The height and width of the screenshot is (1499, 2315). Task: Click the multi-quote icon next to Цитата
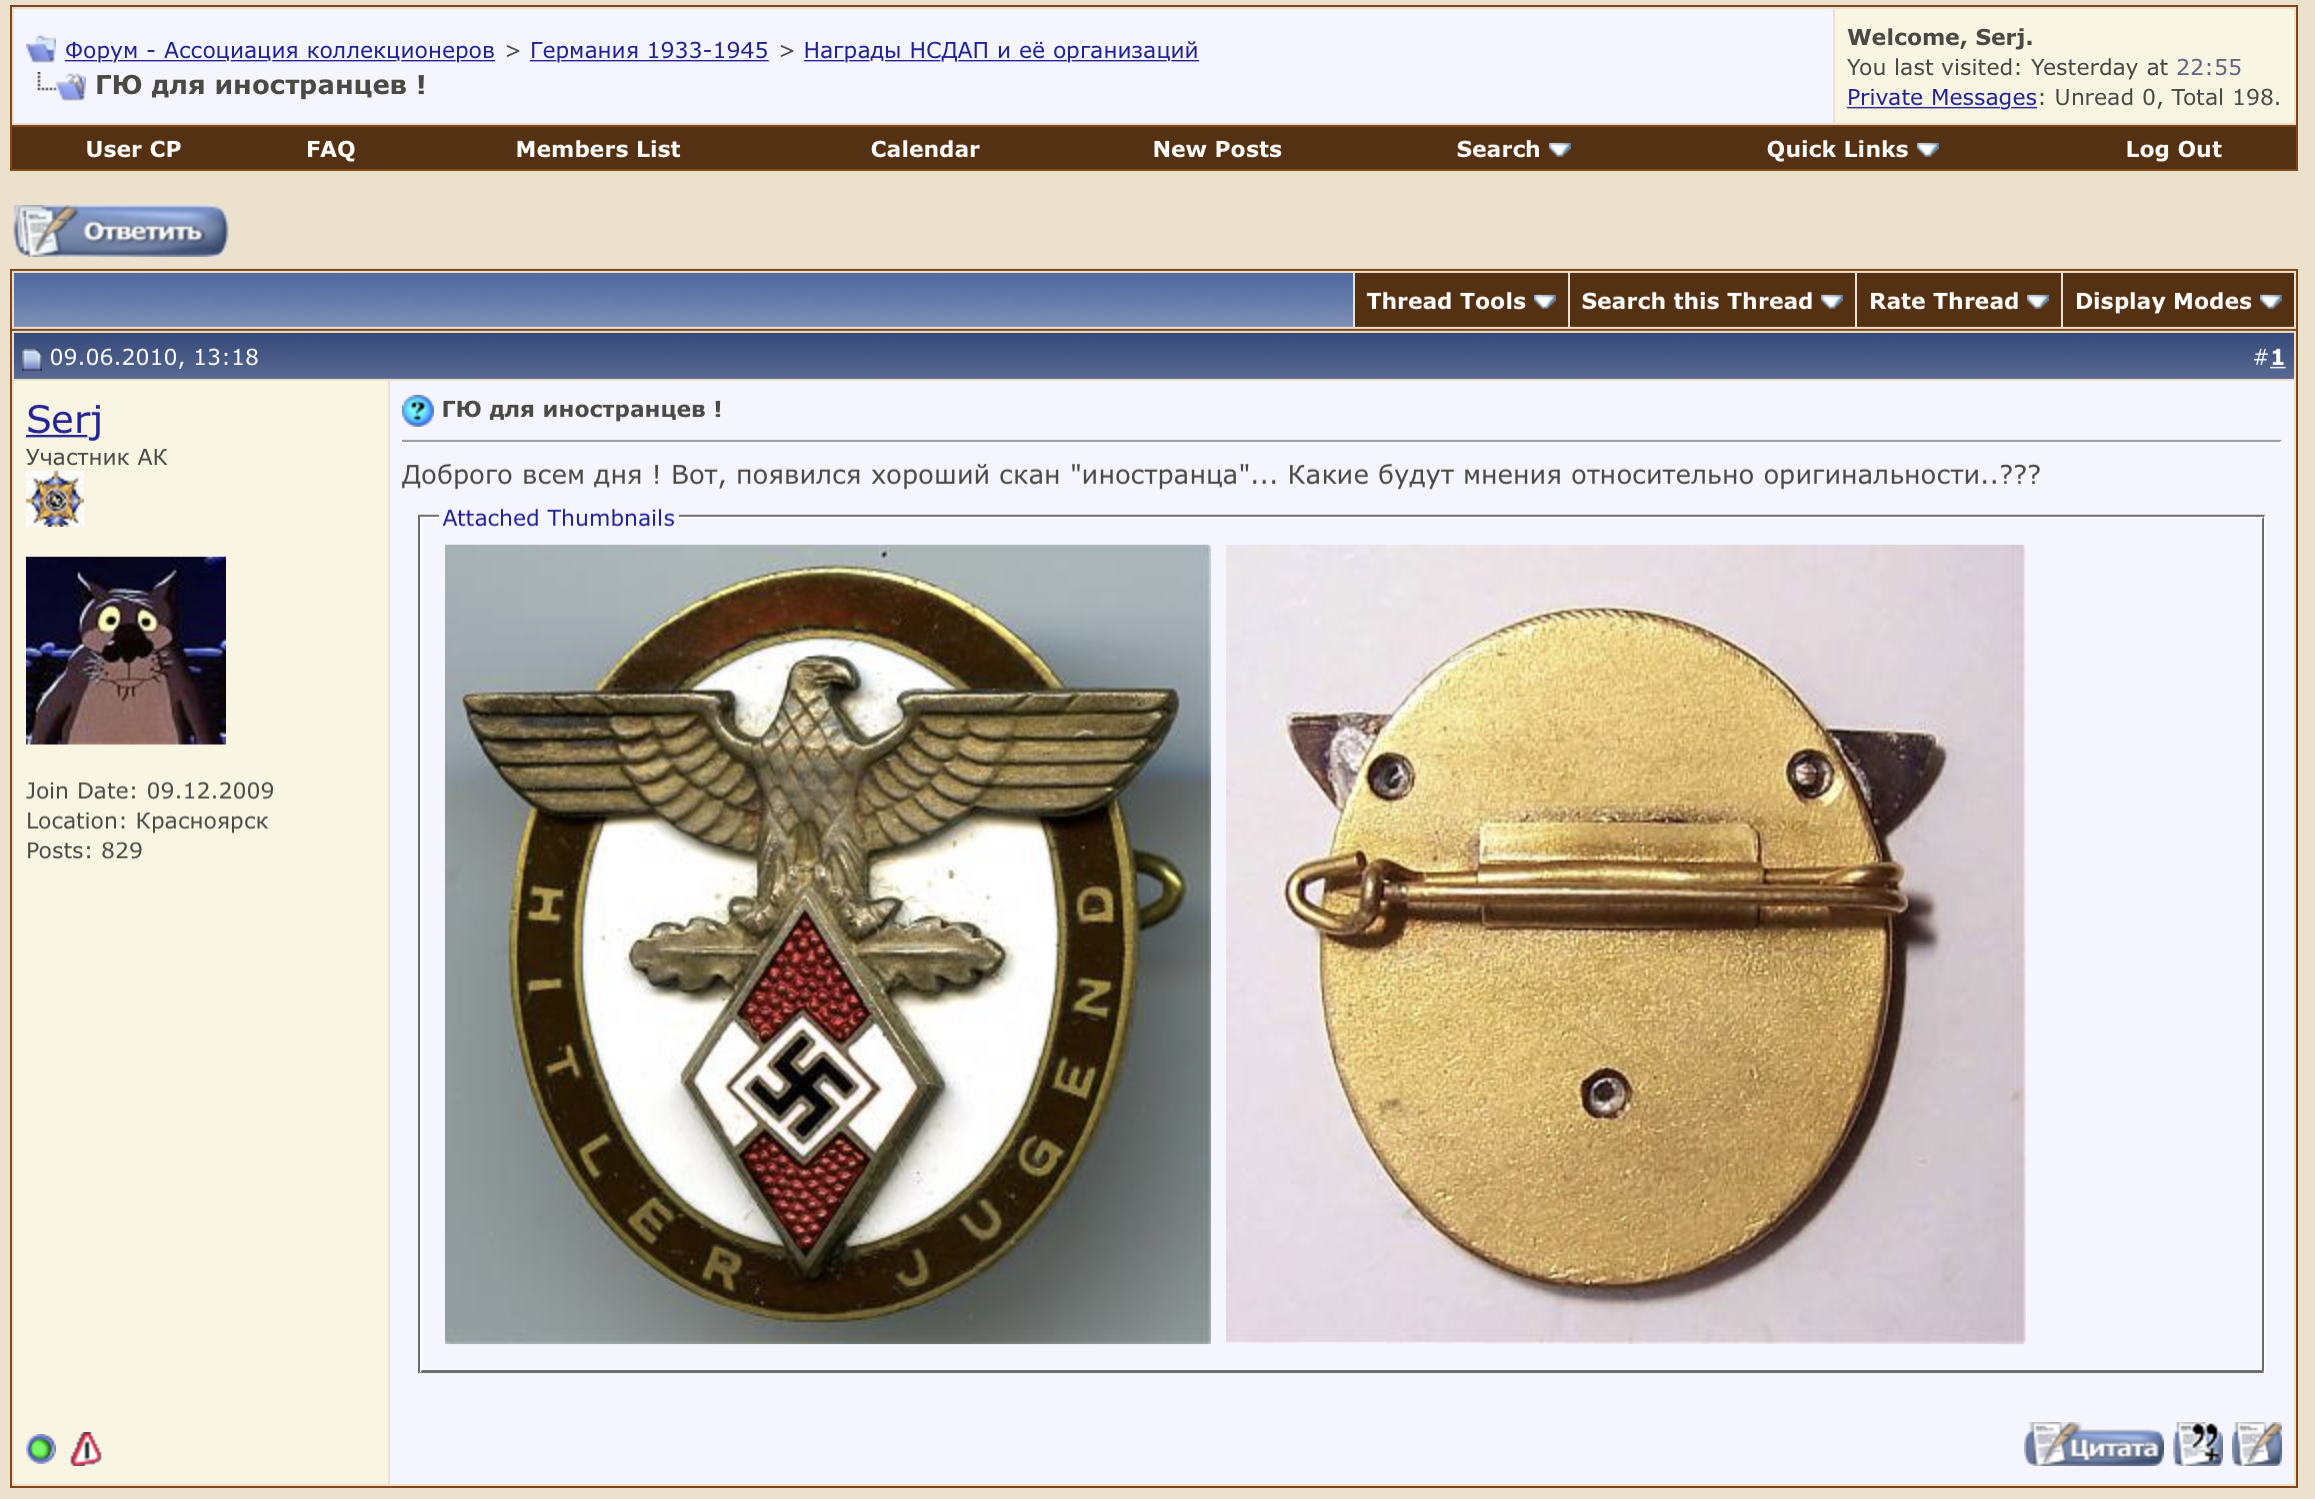[2198, 1445]
